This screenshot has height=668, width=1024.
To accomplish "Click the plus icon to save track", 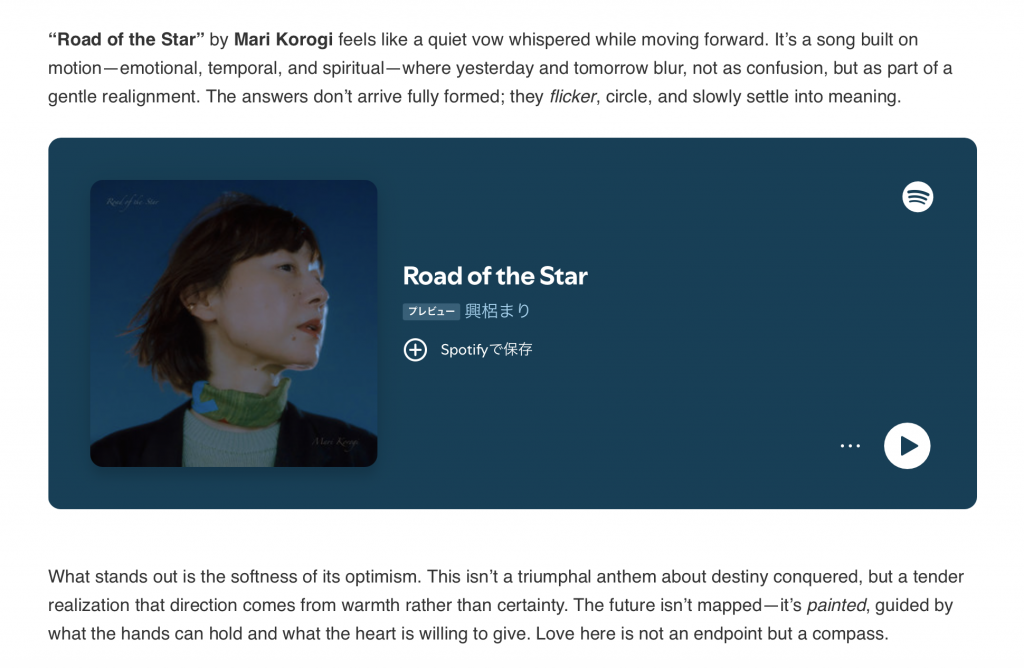I will (415, 350).
